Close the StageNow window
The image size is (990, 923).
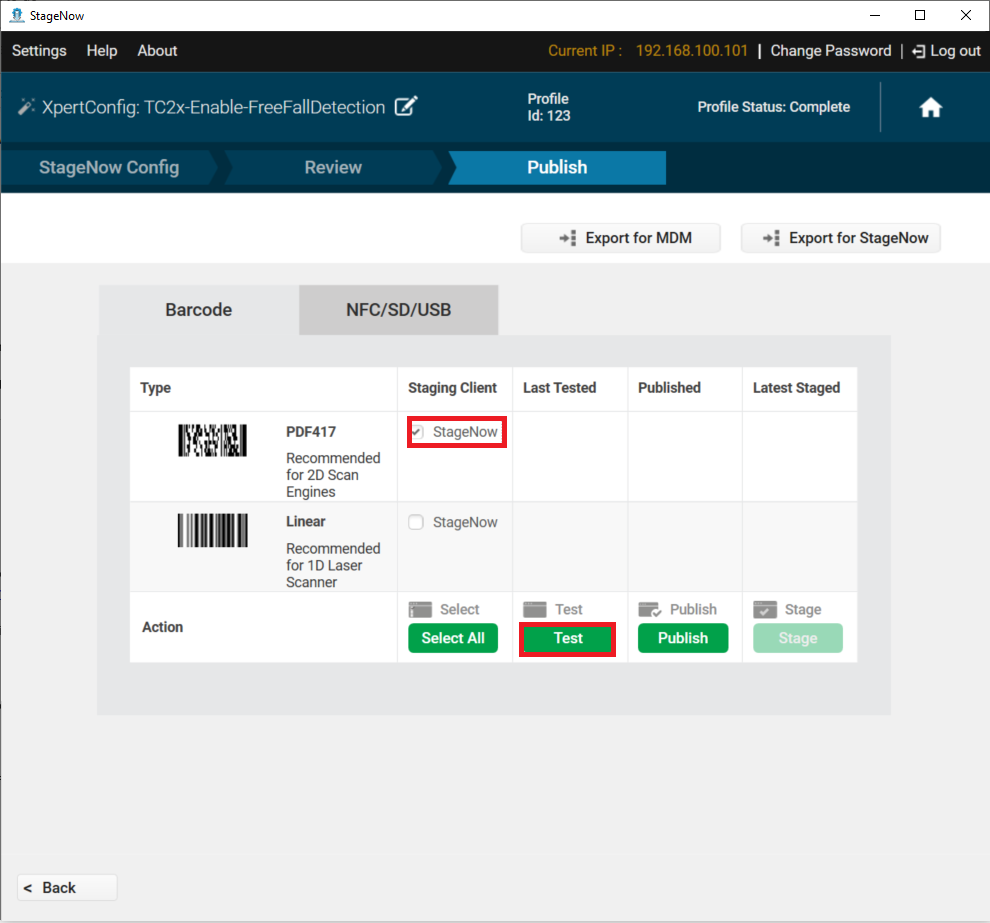[965, 15]
